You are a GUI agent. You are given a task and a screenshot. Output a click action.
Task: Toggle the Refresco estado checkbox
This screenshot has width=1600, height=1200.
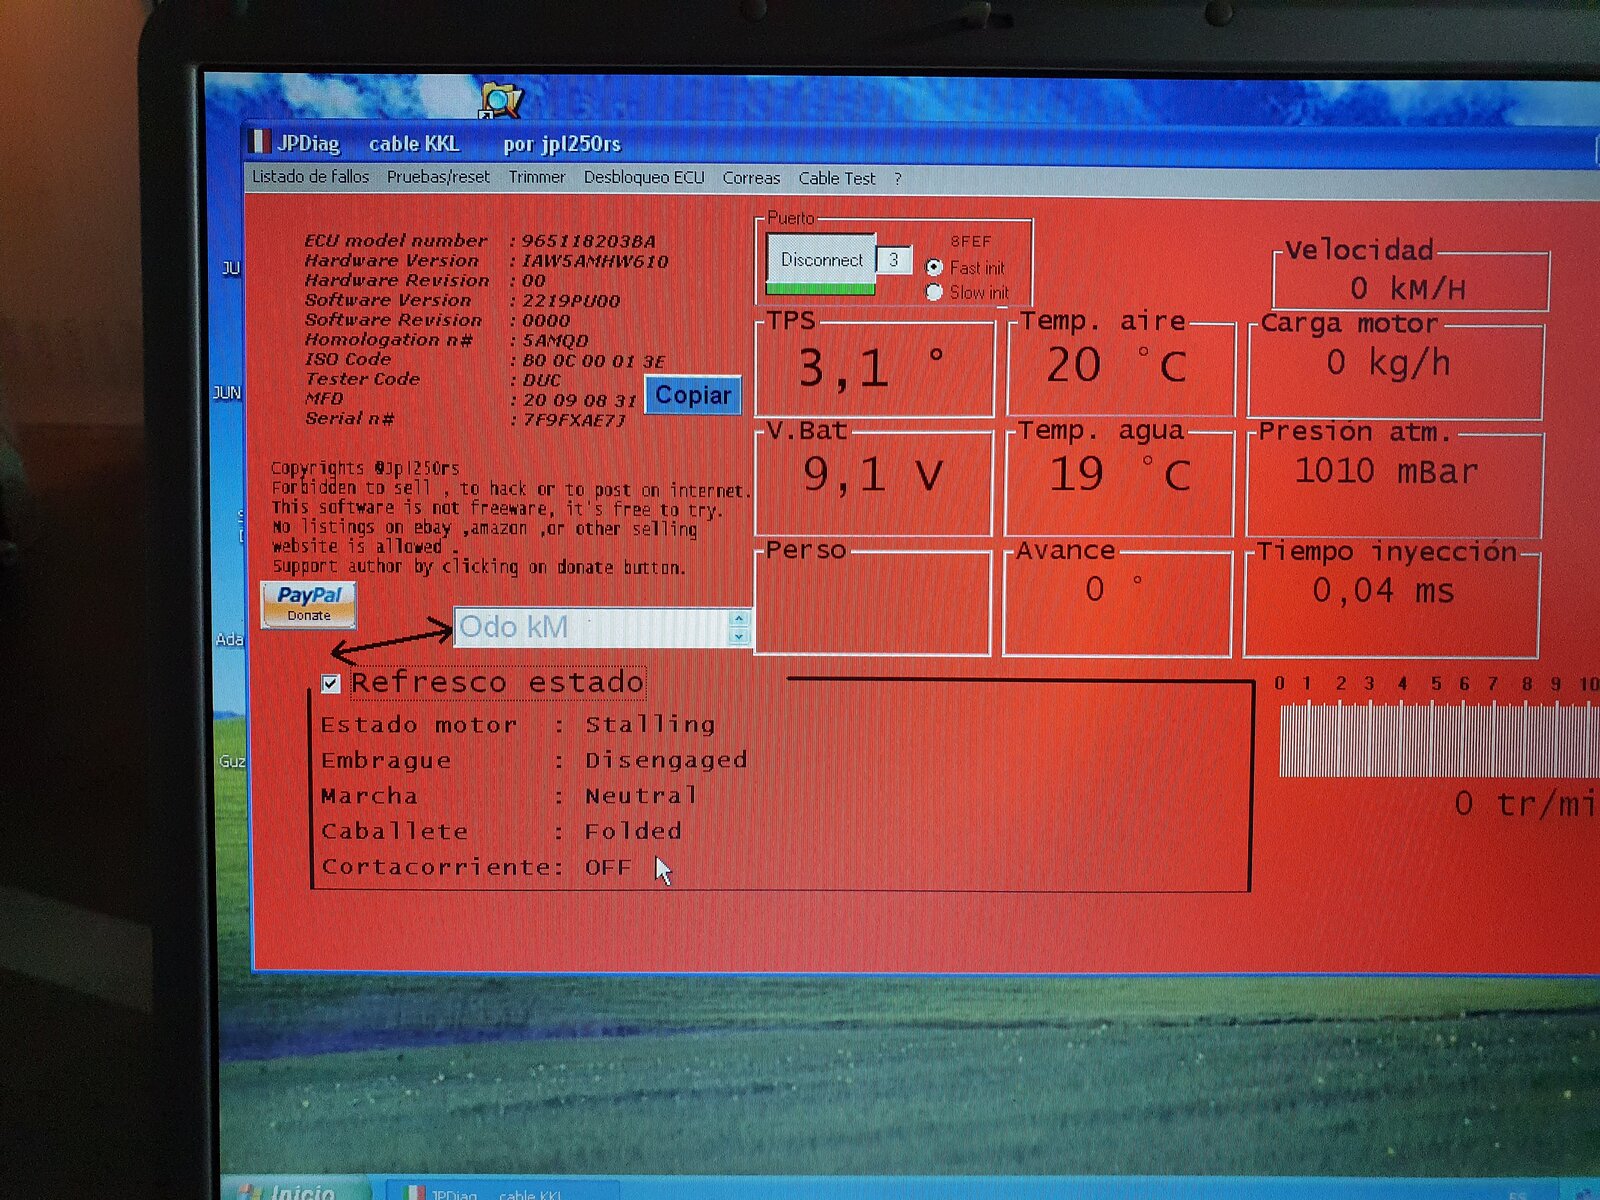tap(331, 683)
